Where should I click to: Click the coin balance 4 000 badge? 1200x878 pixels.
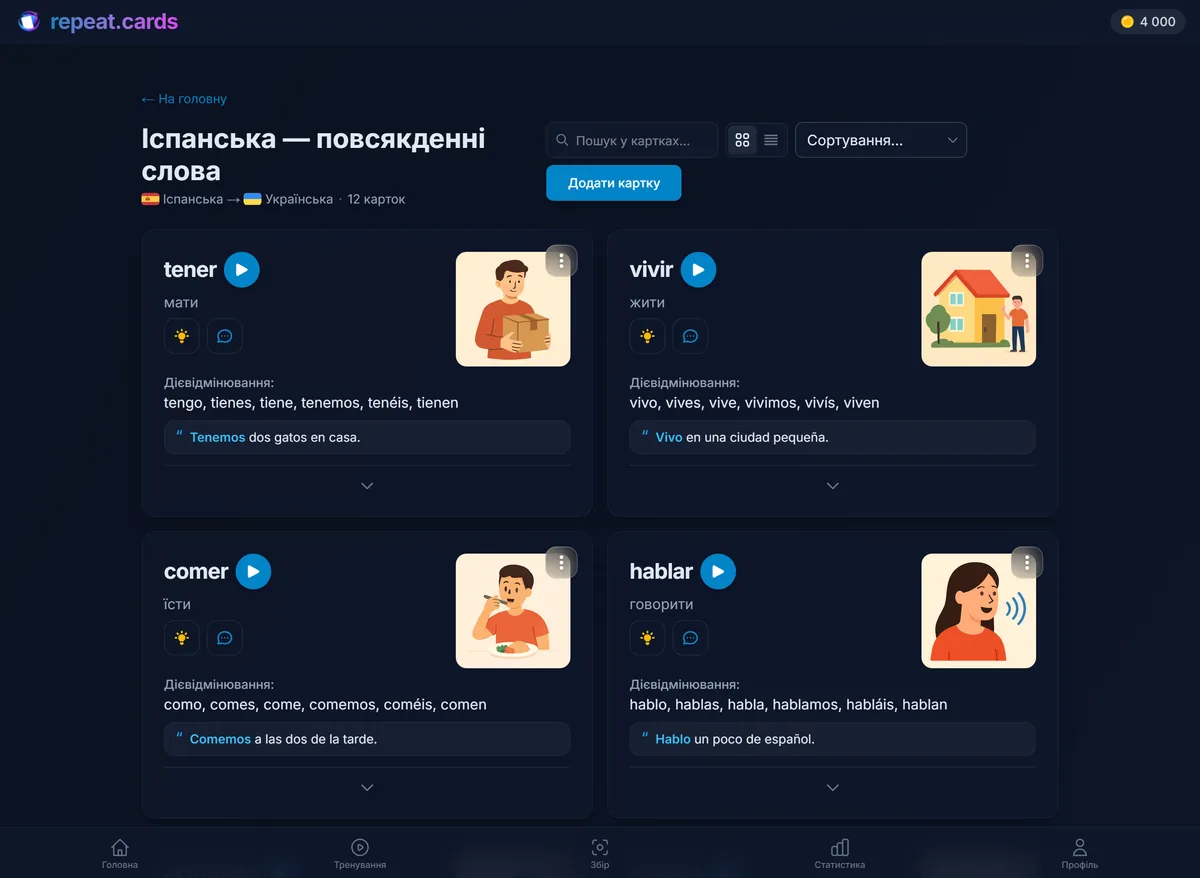1148,21
